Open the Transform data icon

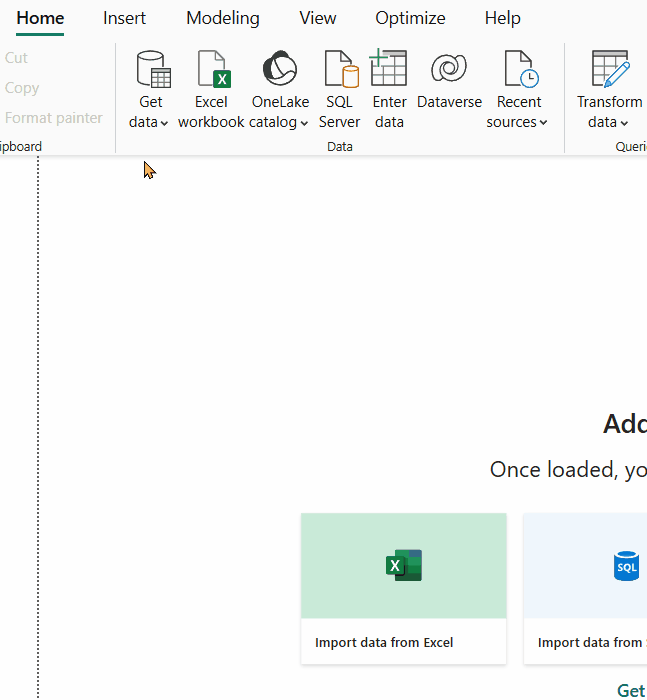click(609, 70)
